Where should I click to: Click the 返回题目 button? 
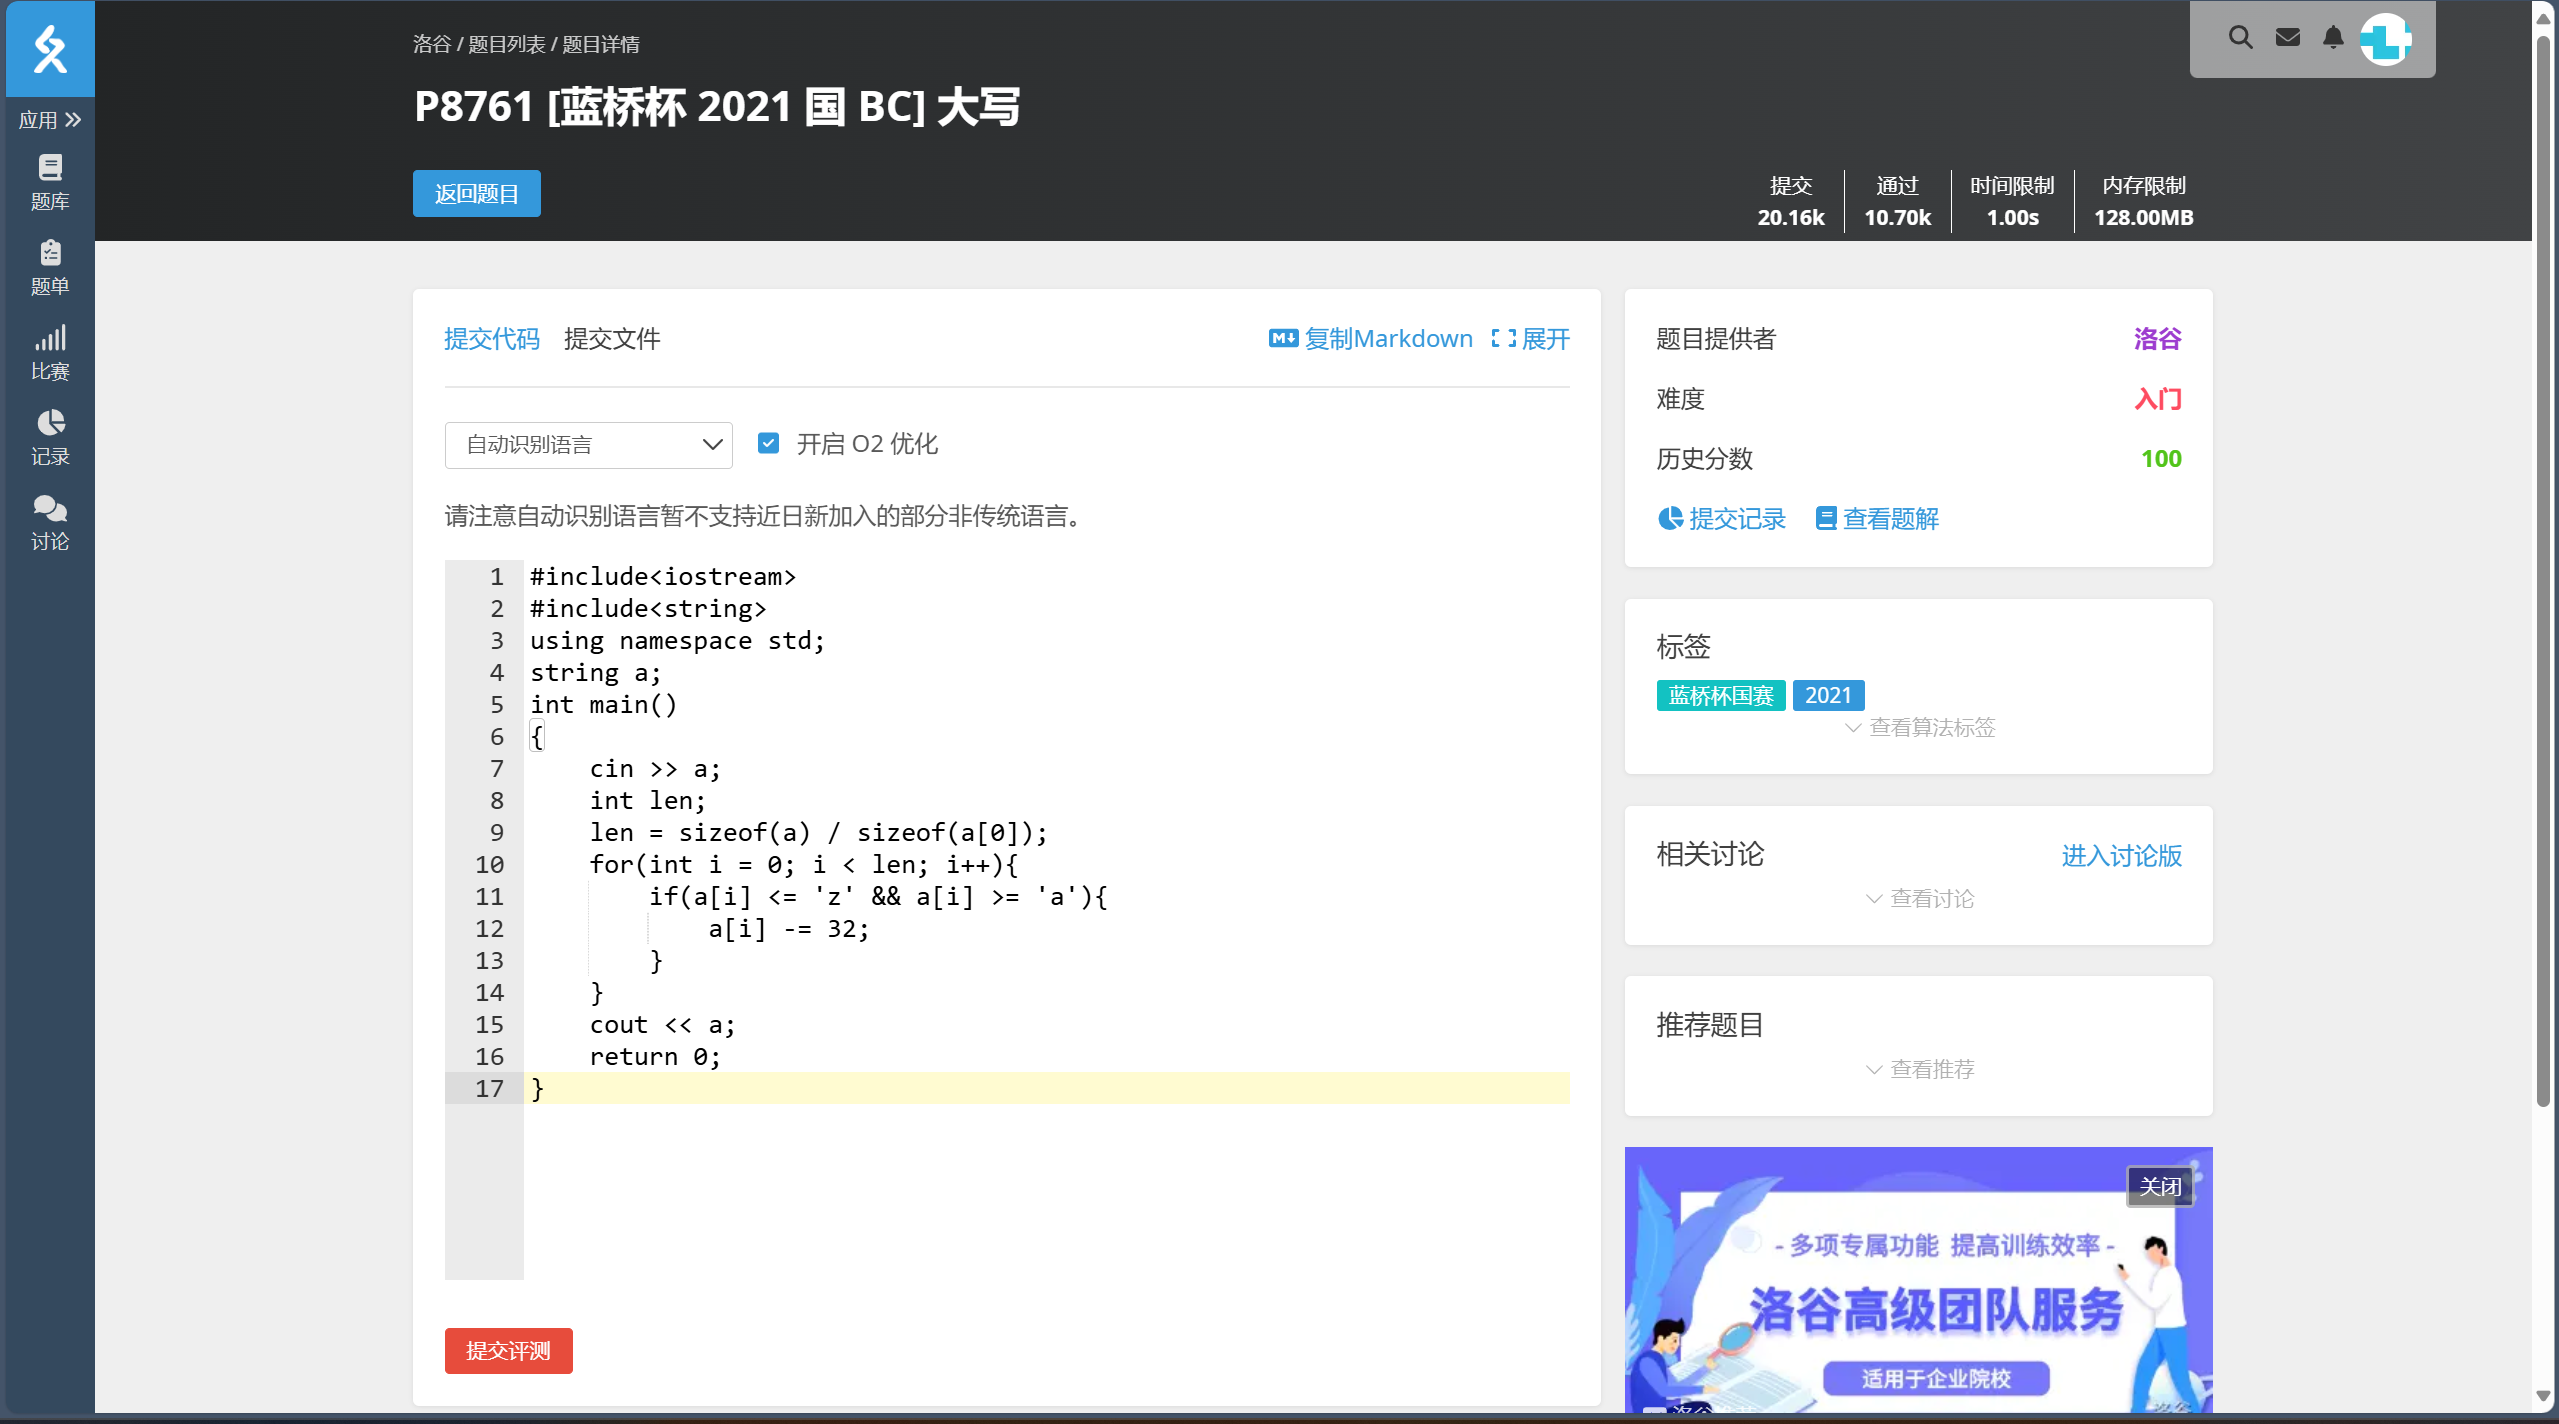pyautogui.click(x=476, y=194)
